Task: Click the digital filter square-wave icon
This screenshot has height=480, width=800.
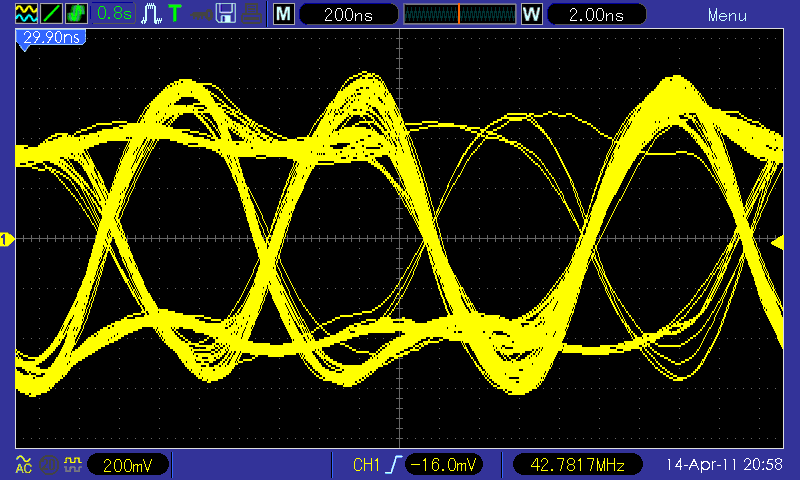Action: 73,464
